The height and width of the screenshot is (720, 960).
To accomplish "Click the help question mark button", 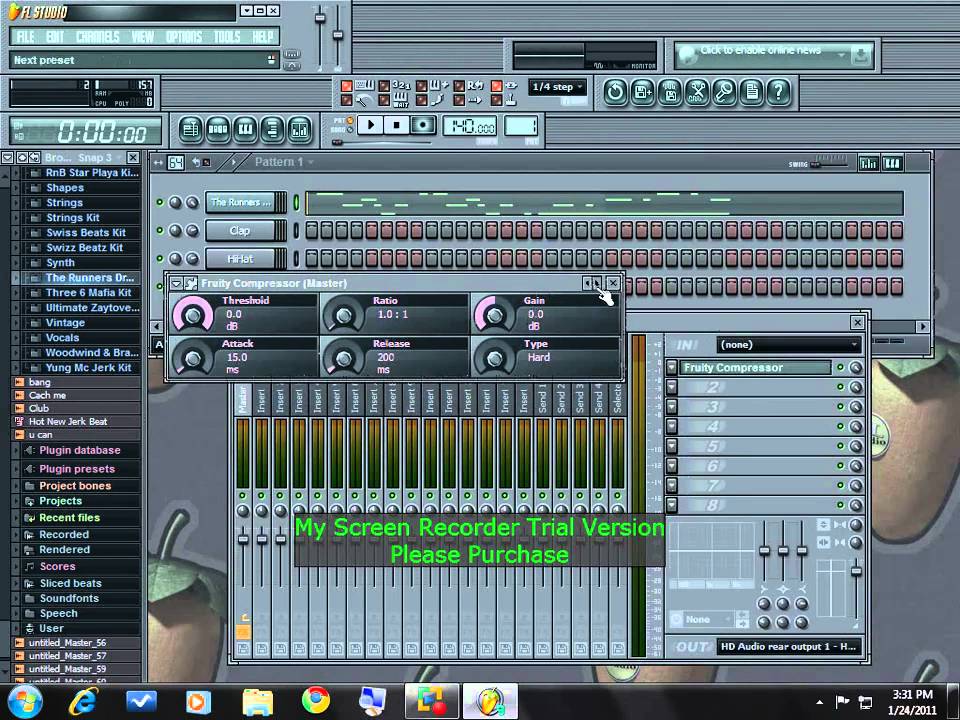I will pyautogui.click(x=779, y=92).
